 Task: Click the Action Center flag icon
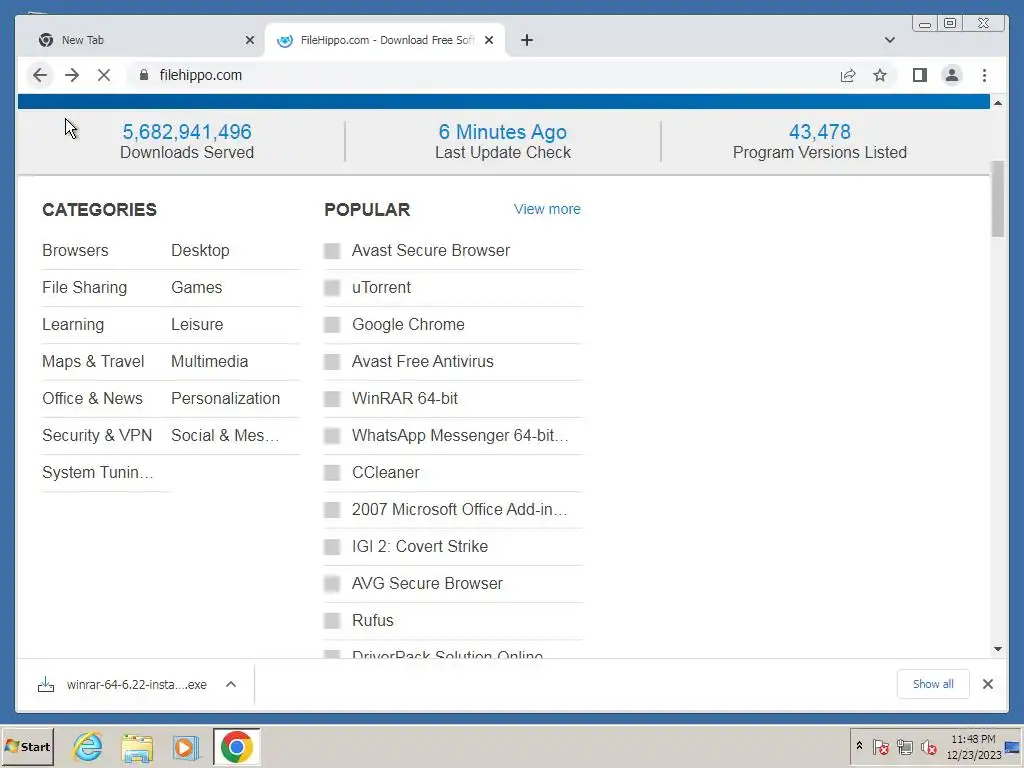pos(880,746)
